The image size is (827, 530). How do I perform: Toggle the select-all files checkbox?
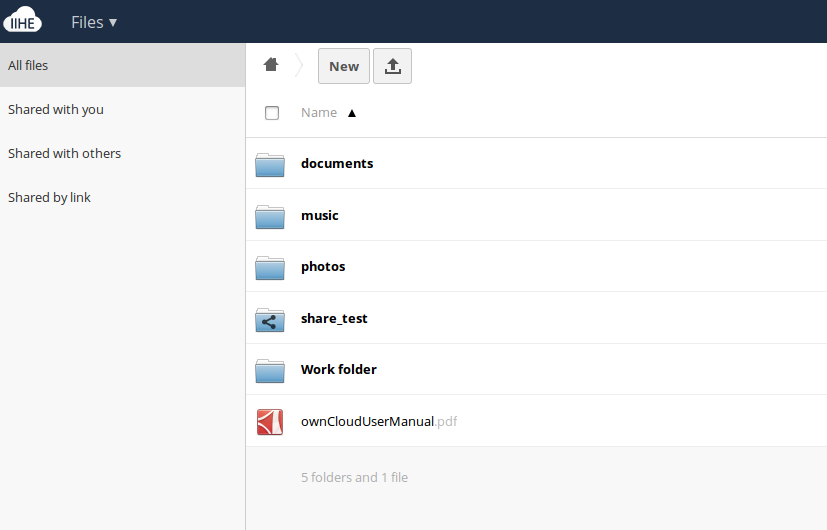272,113
